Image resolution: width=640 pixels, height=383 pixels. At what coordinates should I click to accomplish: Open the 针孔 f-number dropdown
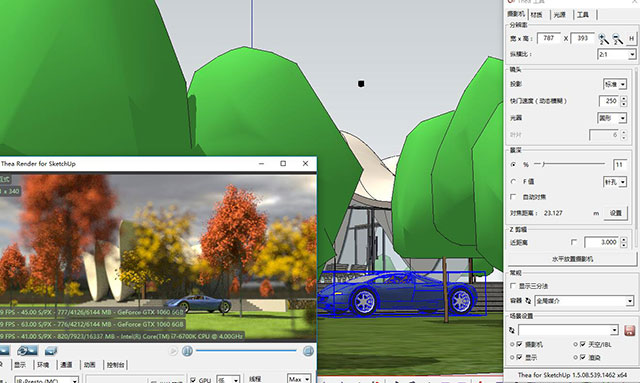615,182
